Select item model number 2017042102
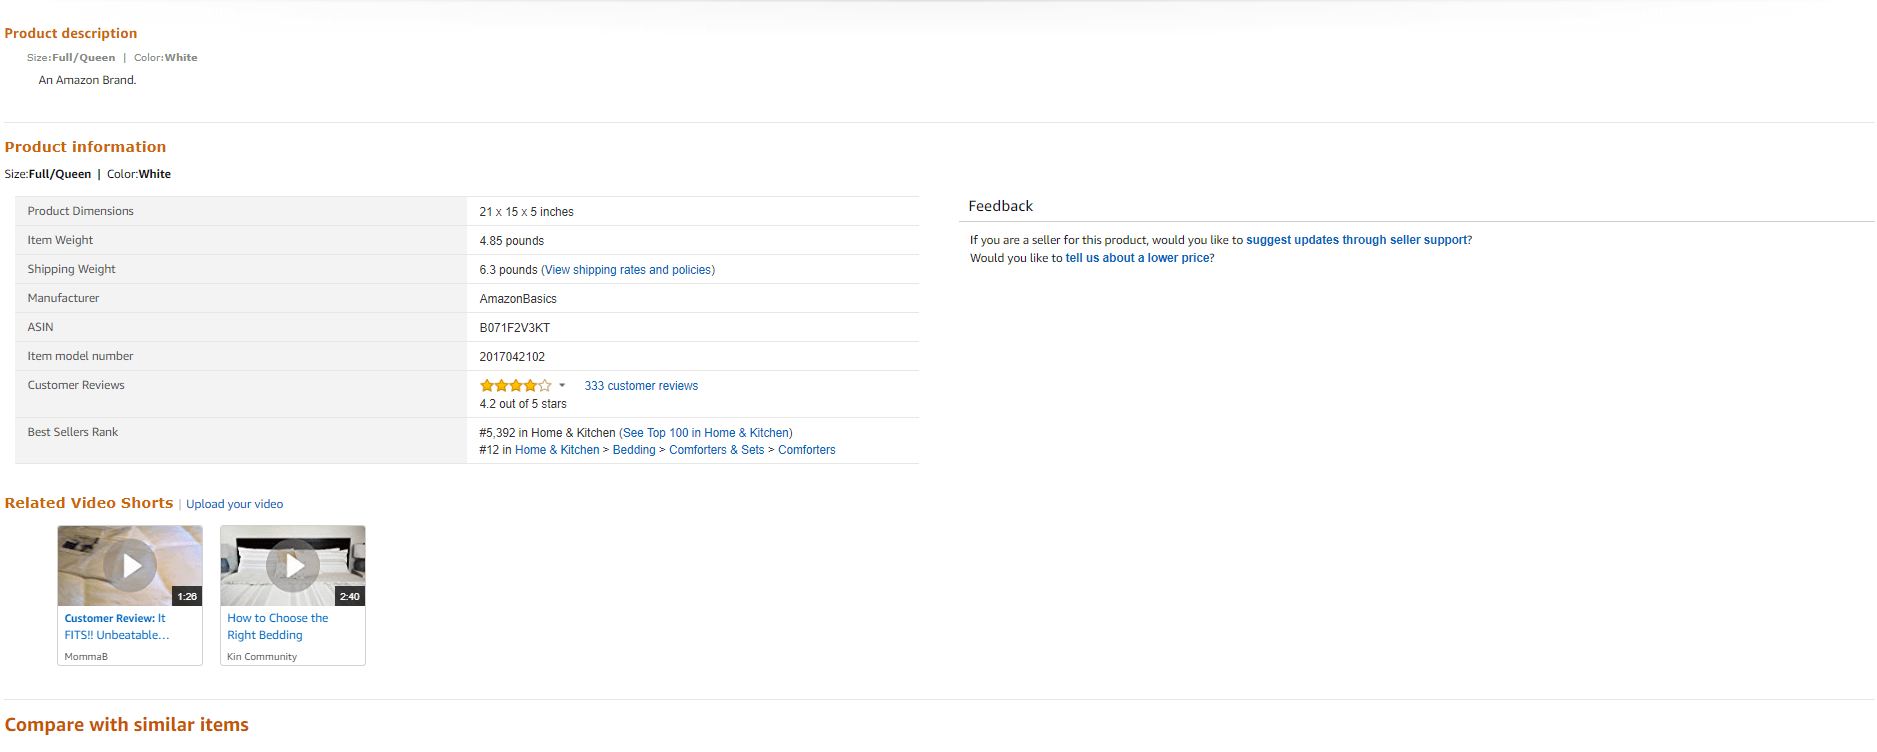The width and height of the screenshot is (1877, 752). pos(512,357)
